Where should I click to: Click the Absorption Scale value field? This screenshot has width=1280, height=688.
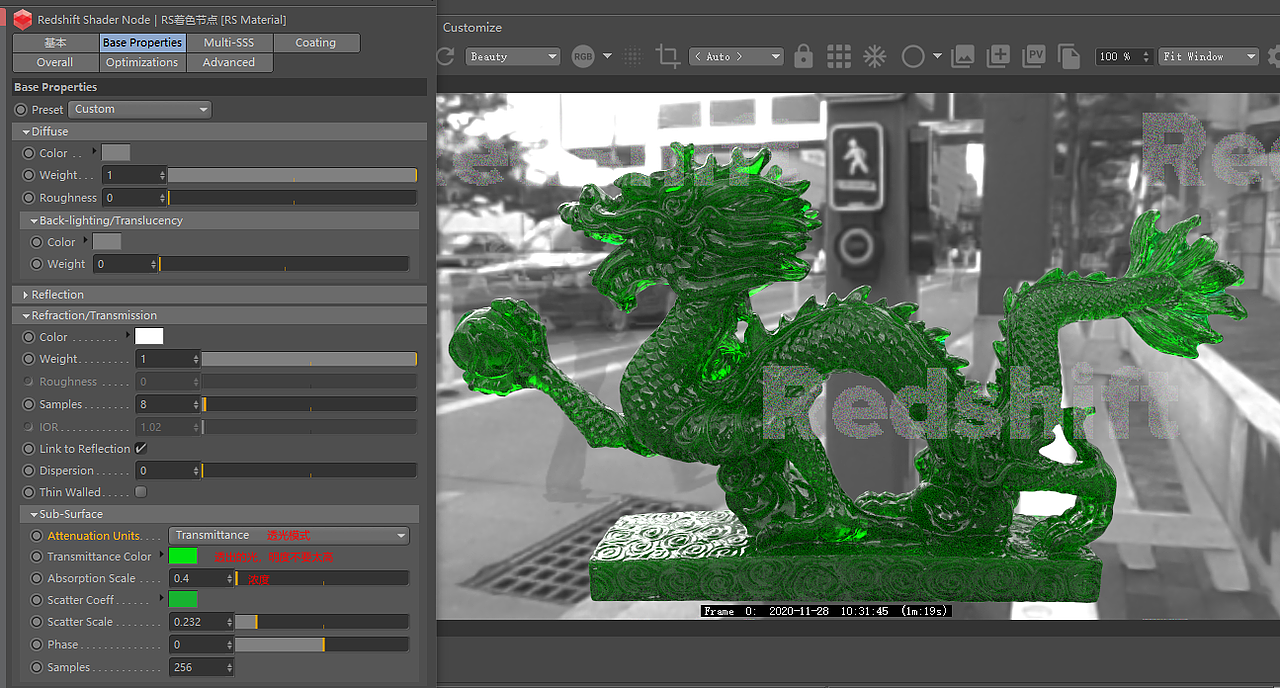pyautogui.click(x=201, y=578)
